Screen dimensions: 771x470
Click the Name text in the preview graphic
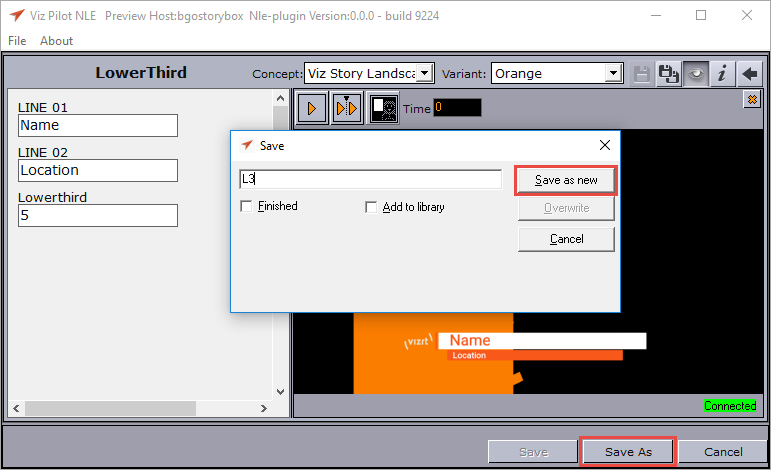coord(470,340)
